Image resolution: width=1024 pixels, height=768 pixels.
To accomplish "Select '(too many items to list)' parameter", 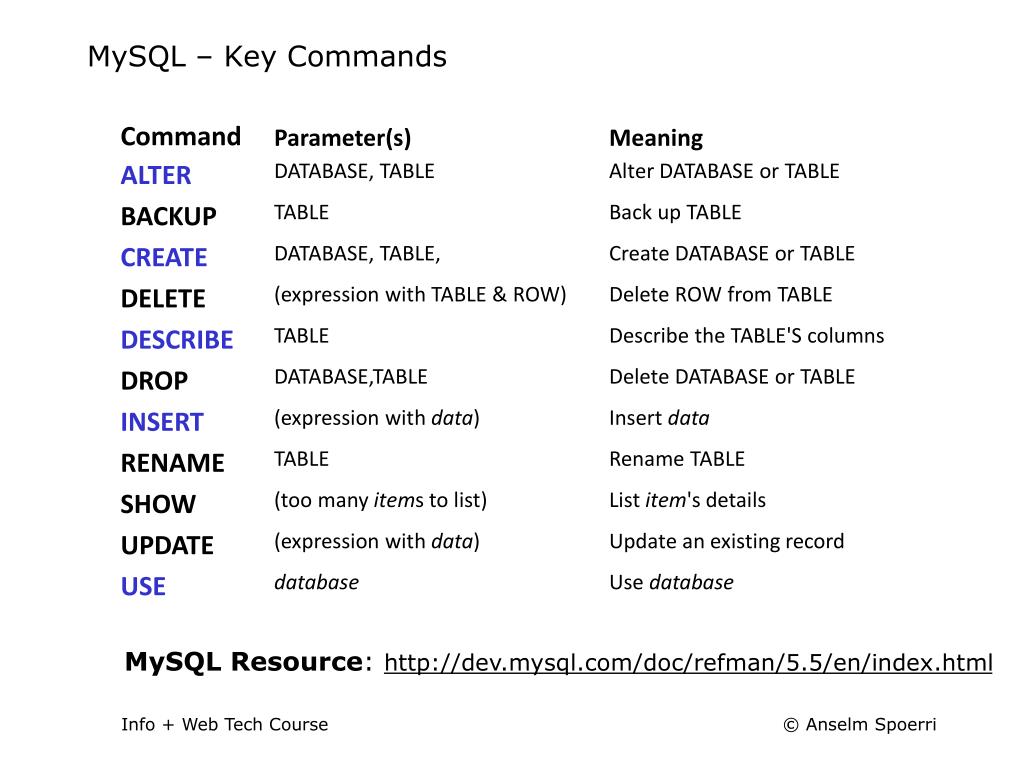I will pos(381,500).
